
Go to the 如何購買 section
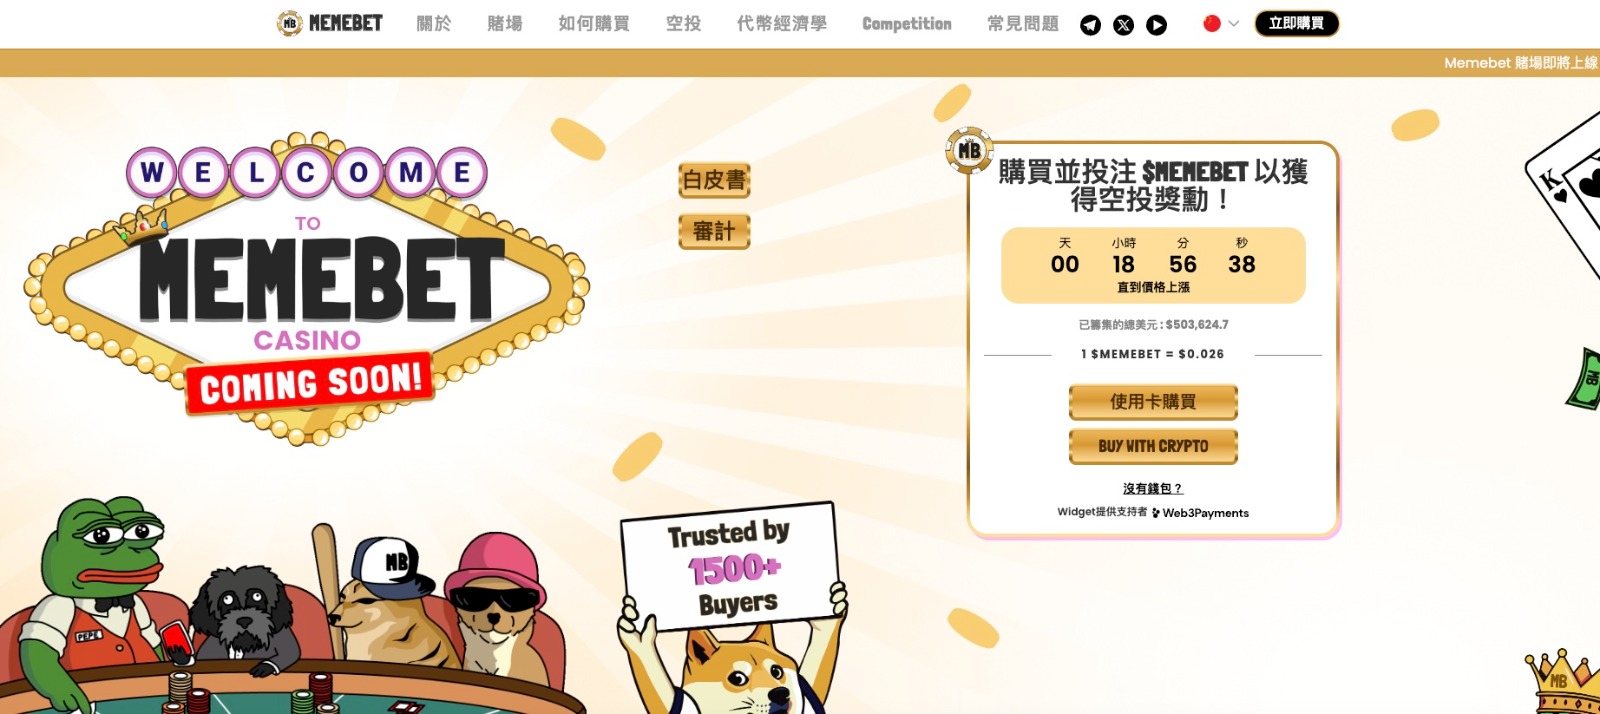coord(594,23)
